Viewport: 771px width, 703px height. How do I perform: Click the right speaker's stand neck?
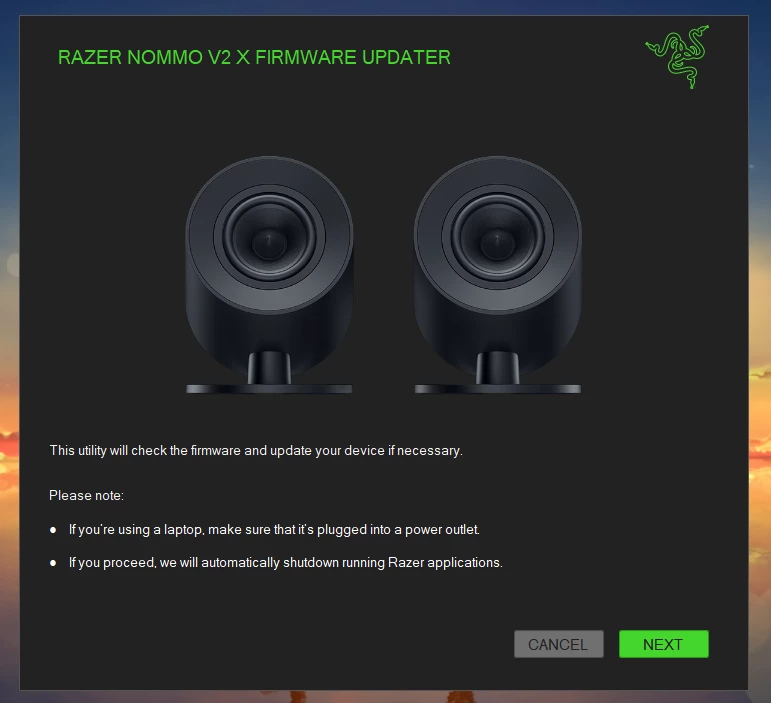(498, 368)
